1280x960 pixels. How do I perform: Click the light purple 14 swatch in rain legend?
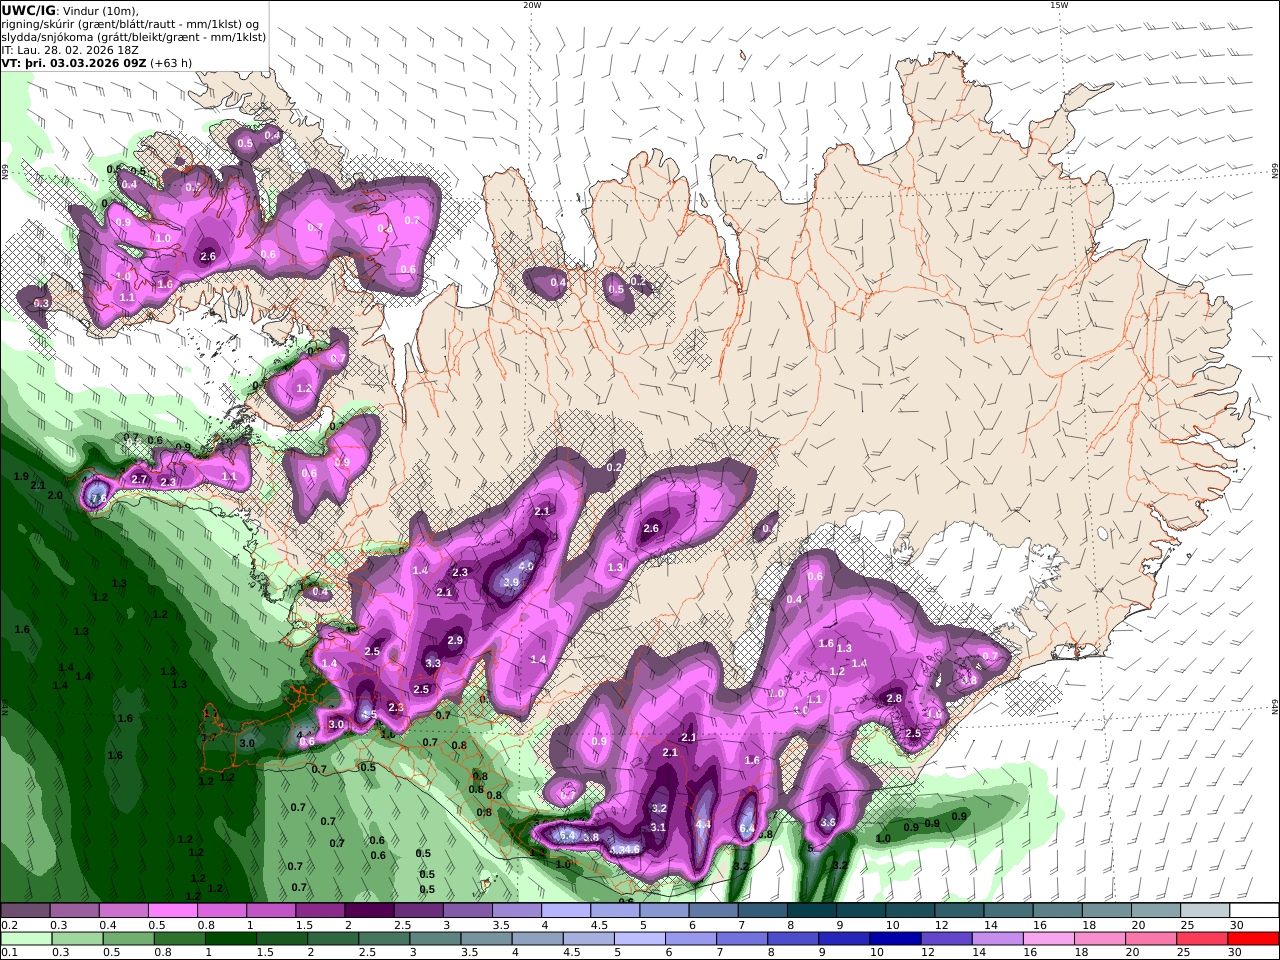(998, 939)
